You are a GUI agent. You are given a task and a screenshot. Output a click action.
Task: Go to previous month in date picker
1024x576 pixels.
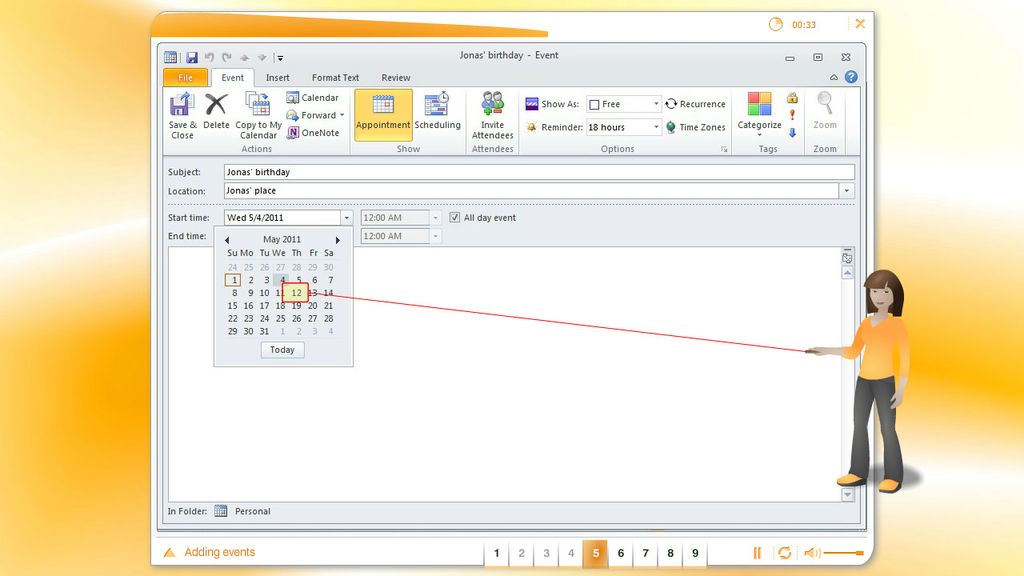227,240
